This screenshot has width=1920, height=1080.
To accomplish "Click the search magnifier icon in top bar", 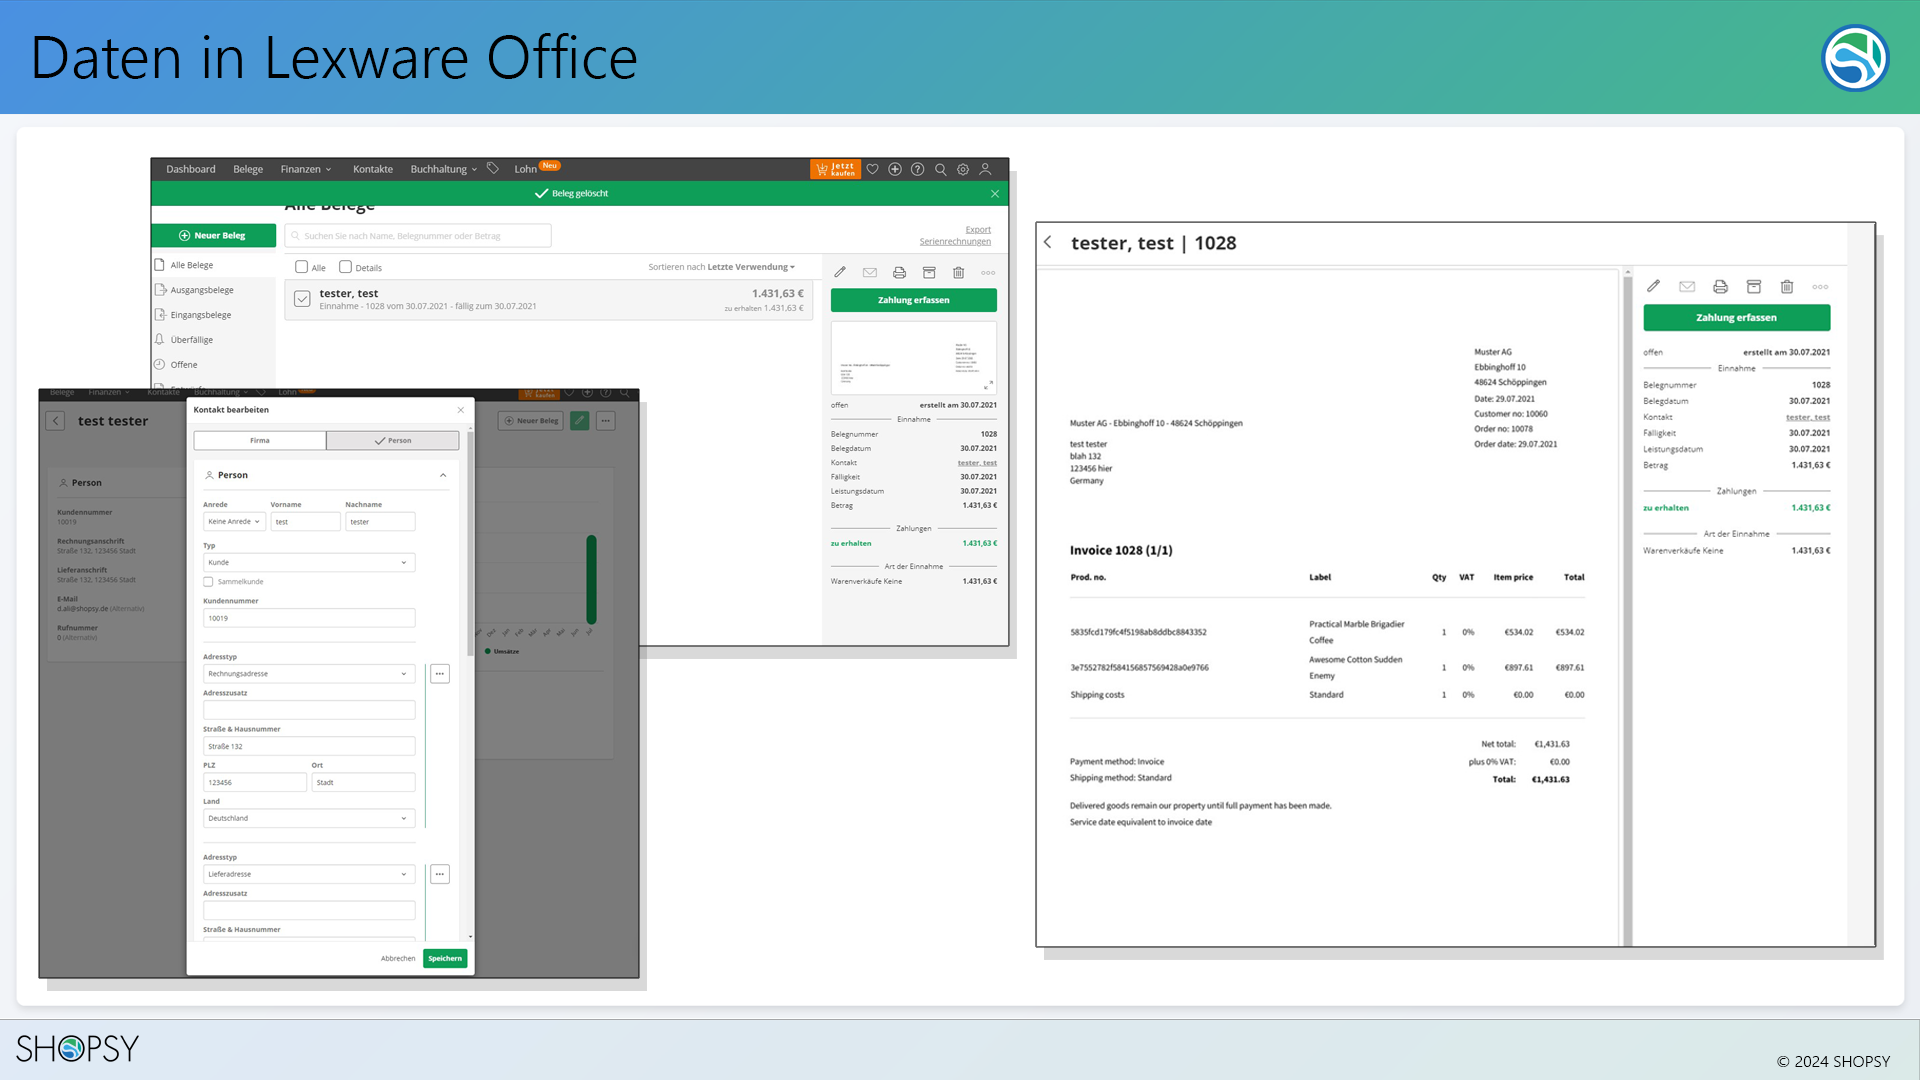I will tap(940, 169).
